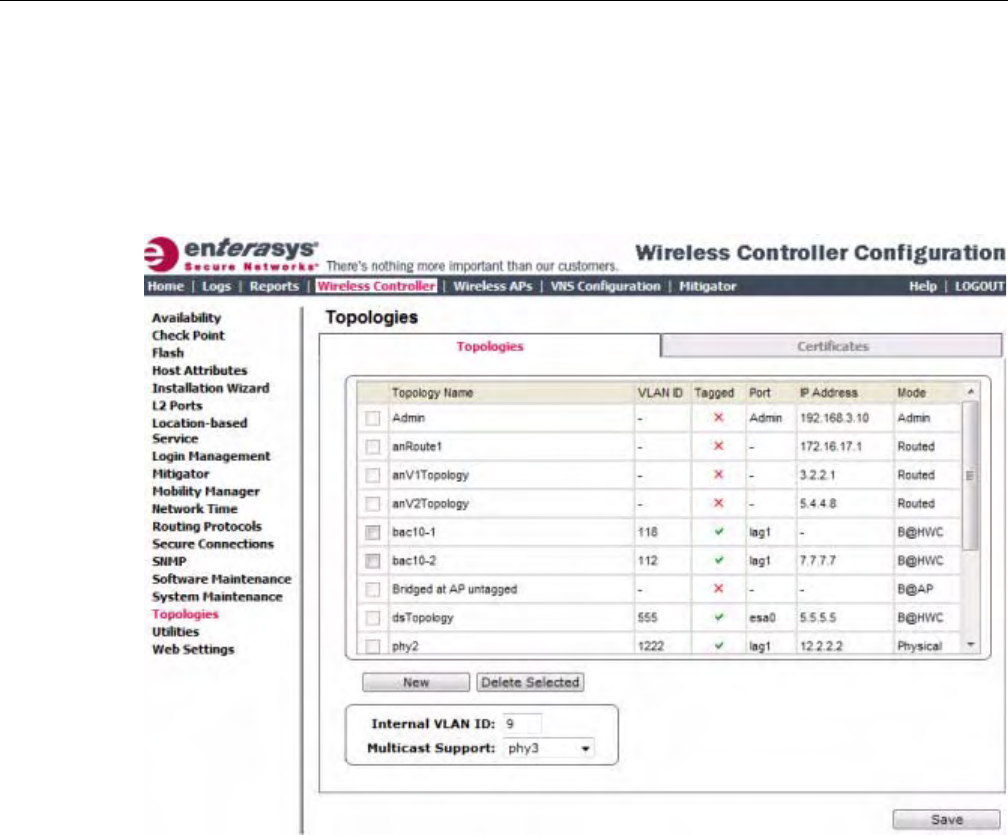Open System Maintenance in the sidebar
Image resolution: width=1008 pixels, height=835 pixels.
[217, 597]
